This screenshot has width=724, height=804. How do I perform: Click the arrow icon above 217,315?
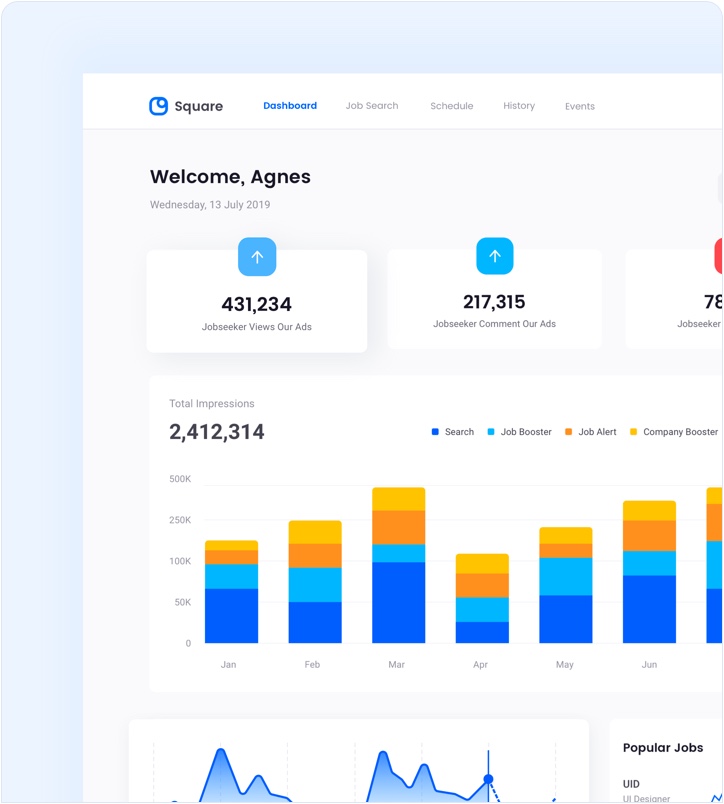coord(494,256)
